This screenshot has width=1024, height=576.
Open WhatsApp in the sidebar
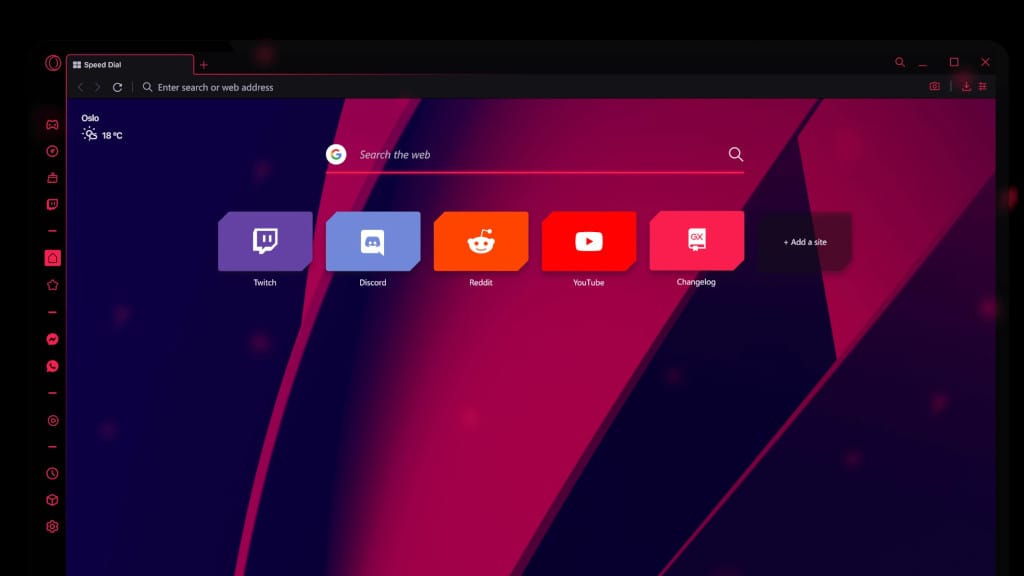point(52,366)
